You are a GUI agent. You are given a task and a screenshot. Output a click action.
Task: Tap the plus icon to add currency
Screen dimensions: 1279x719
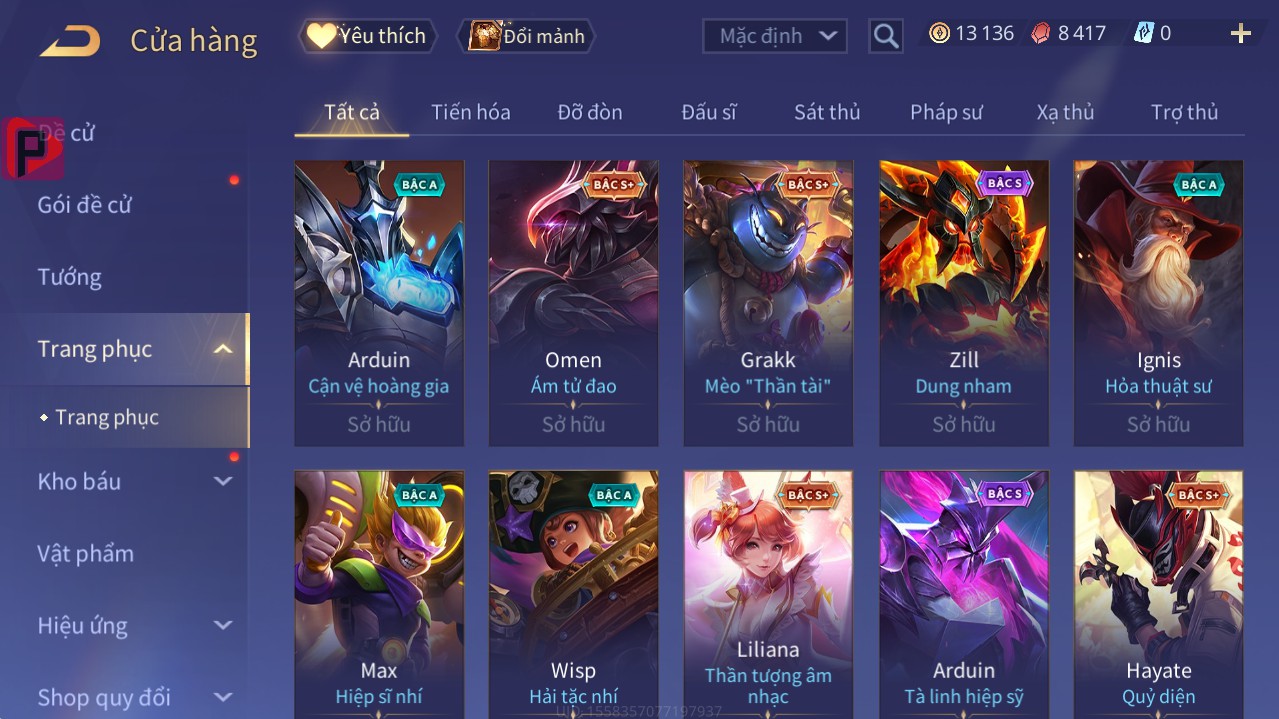1241,34
